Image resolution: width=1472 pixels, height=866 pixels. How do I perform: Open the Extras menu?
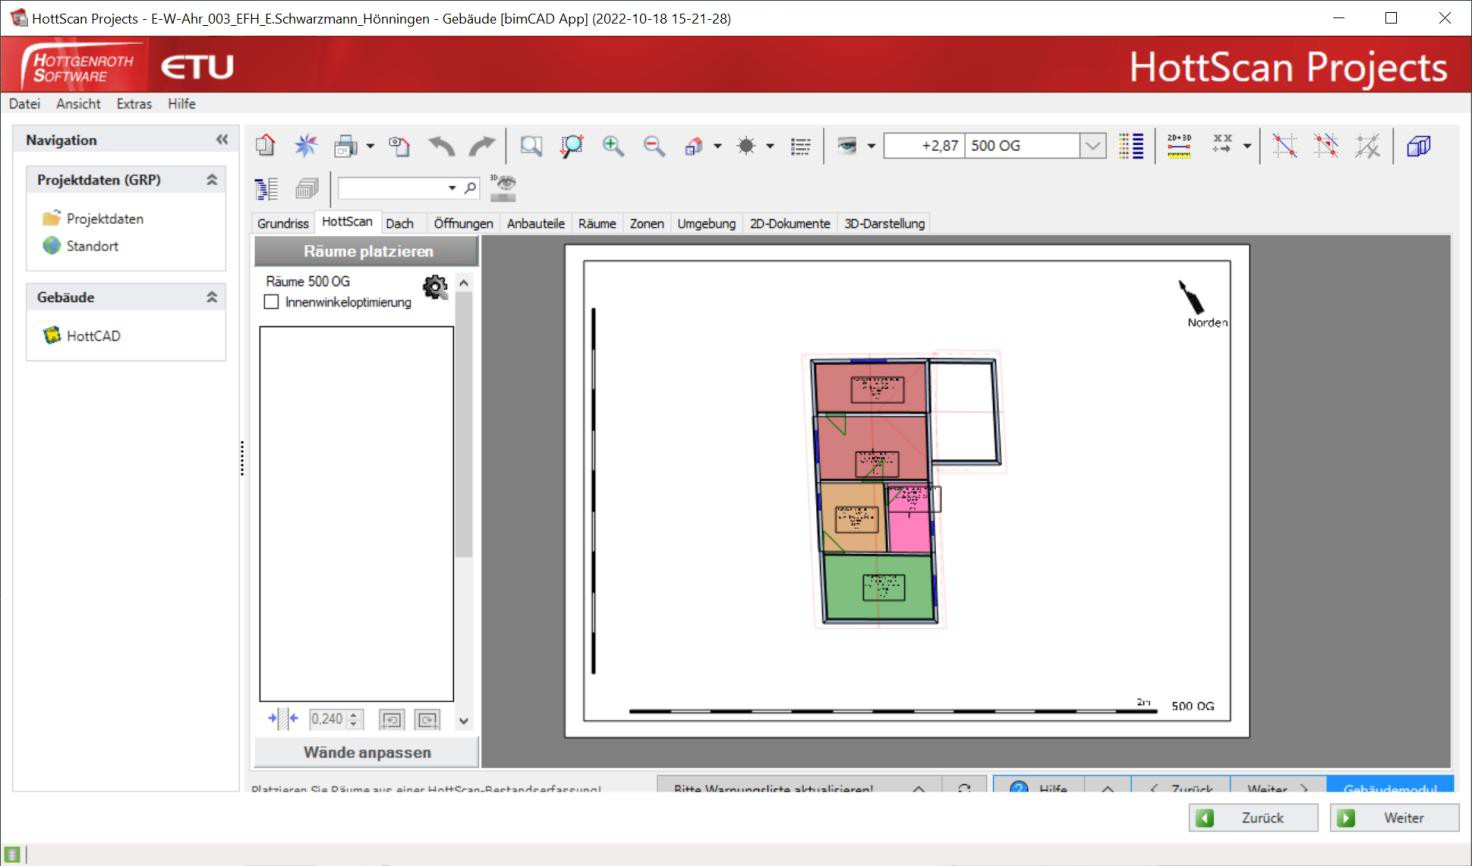coord(134,104)
